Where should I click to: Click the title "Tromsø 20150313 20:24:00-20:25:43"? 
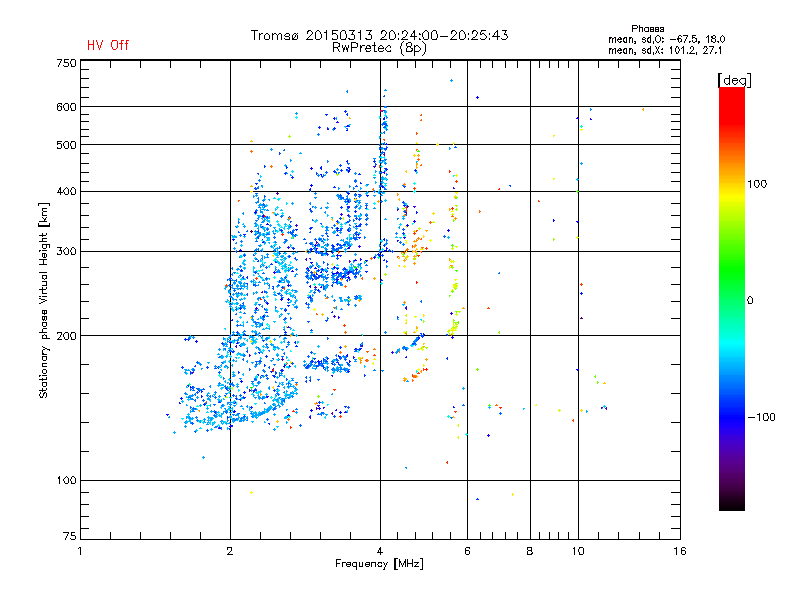point(379,35)
